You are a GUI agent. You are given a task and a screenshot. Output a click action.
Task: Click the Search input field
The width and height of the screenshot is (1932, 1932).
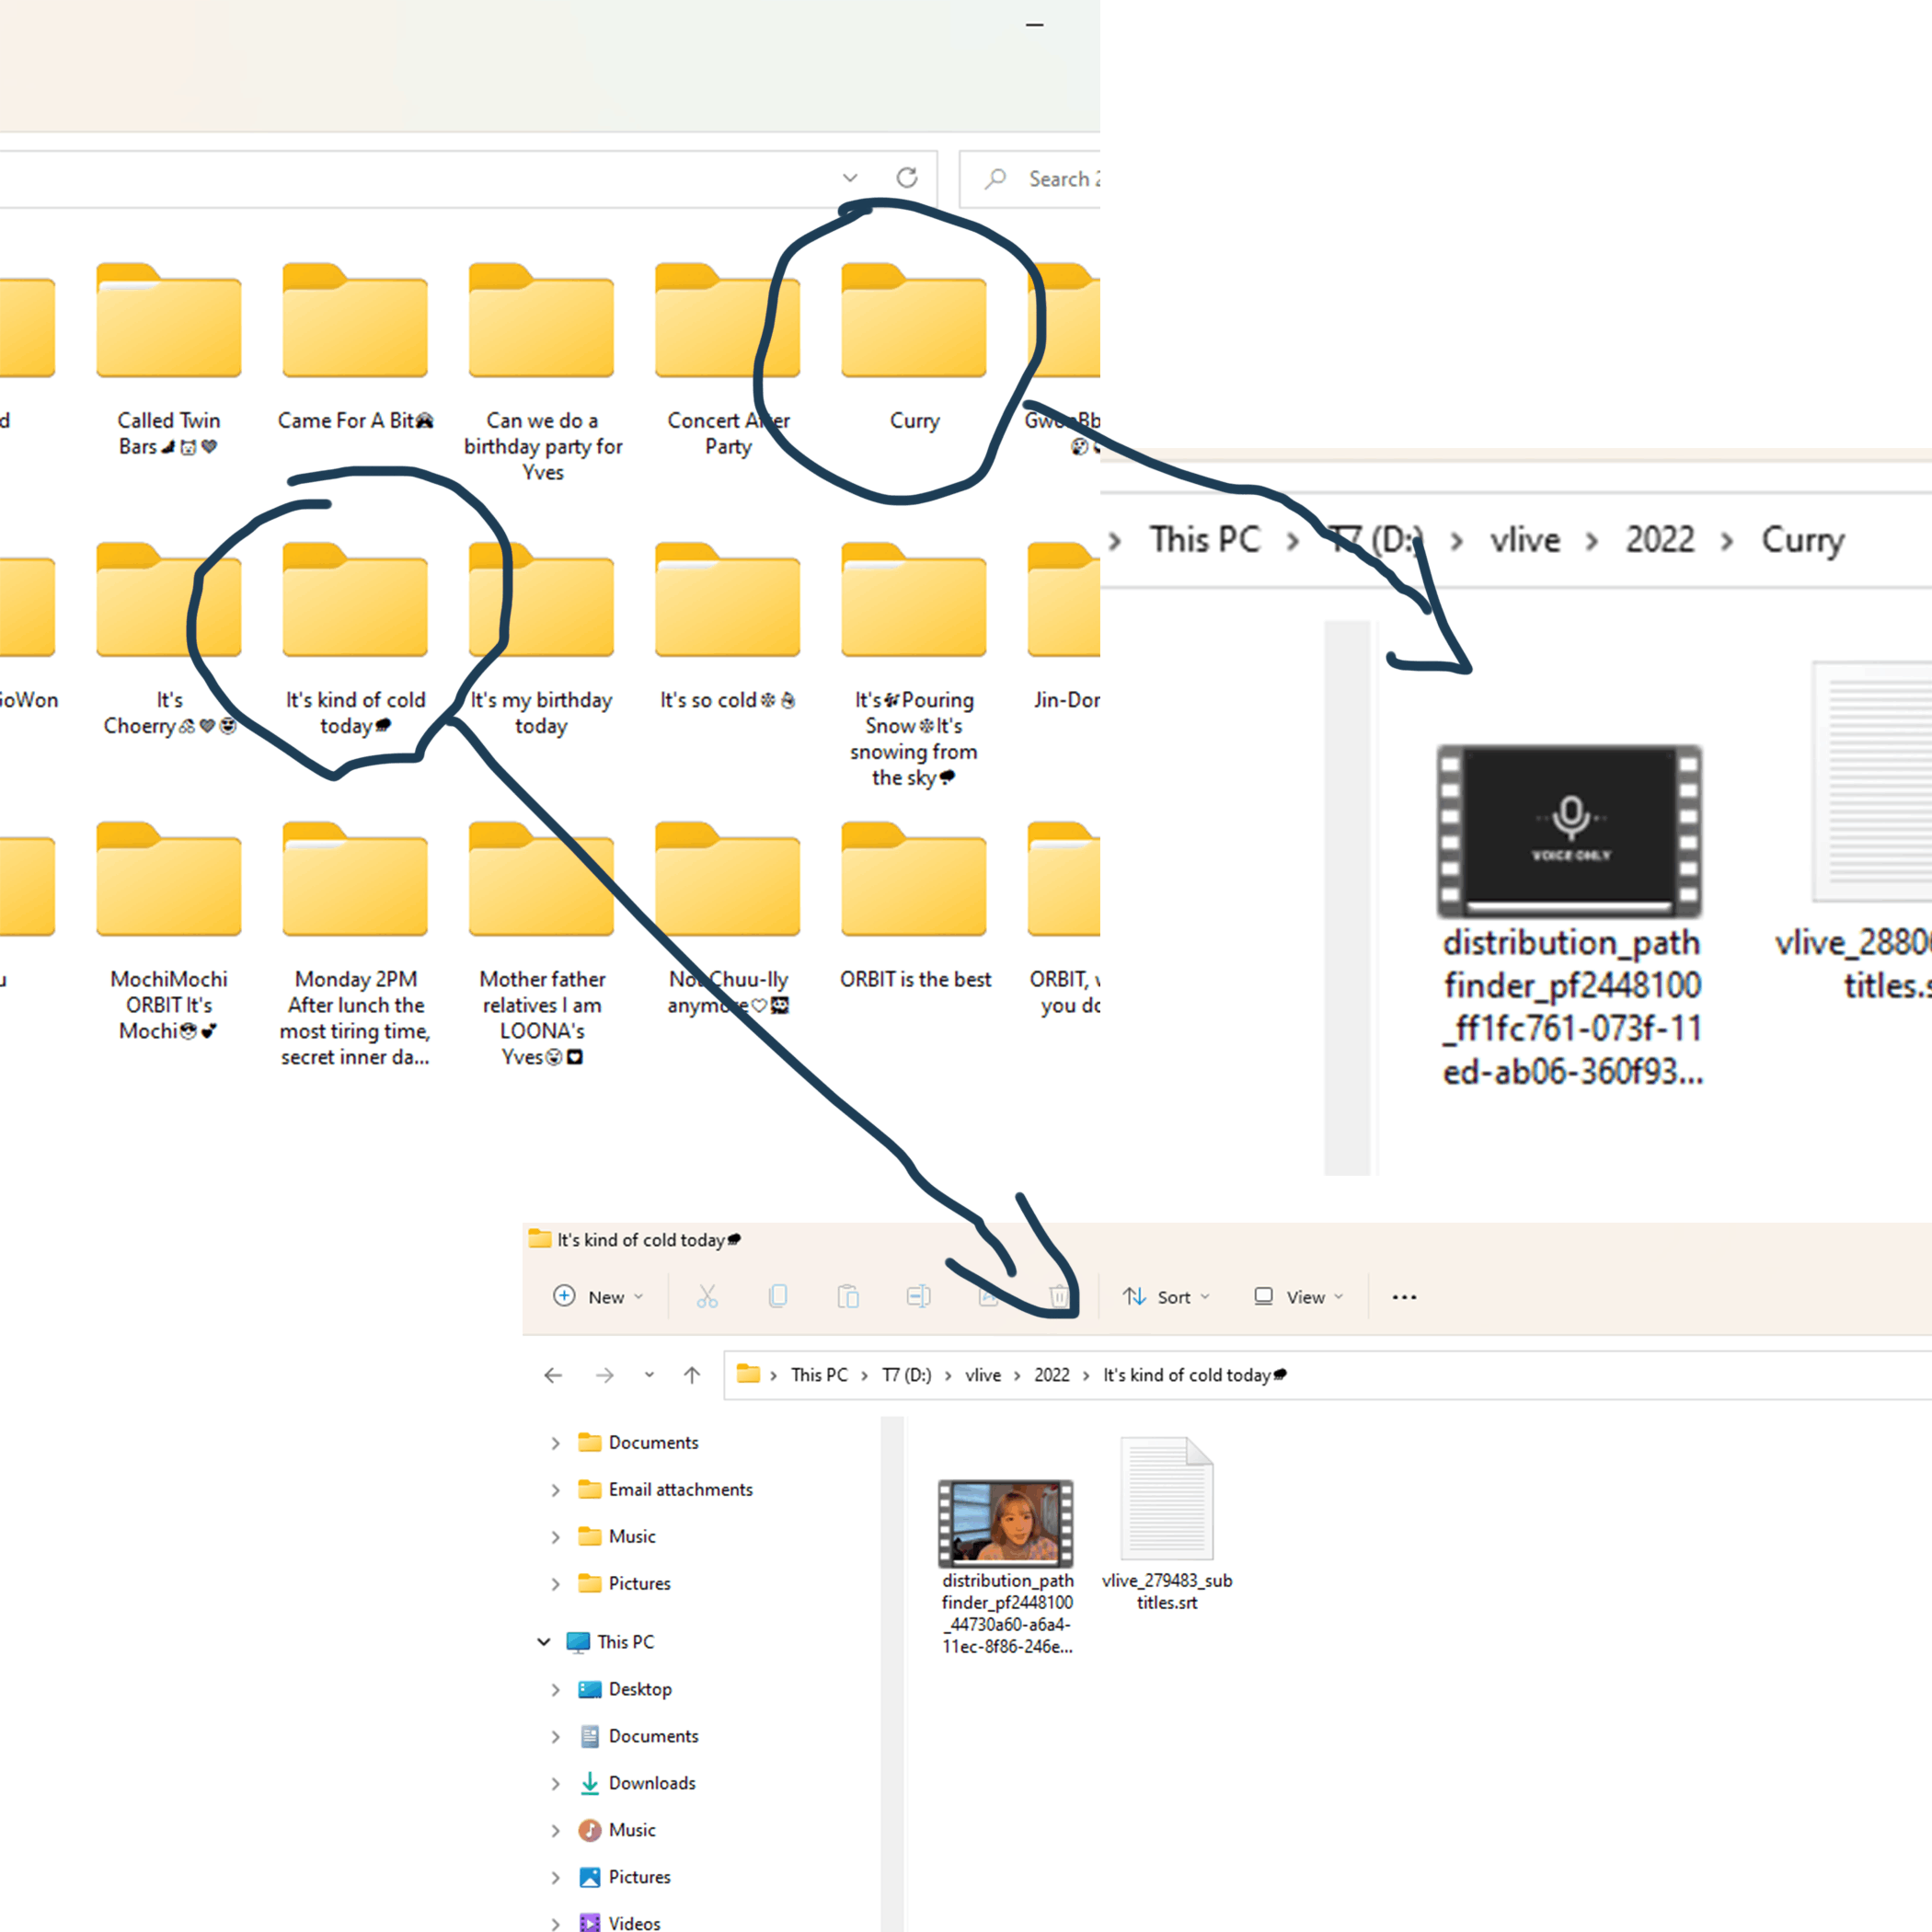coord(1030,179)
